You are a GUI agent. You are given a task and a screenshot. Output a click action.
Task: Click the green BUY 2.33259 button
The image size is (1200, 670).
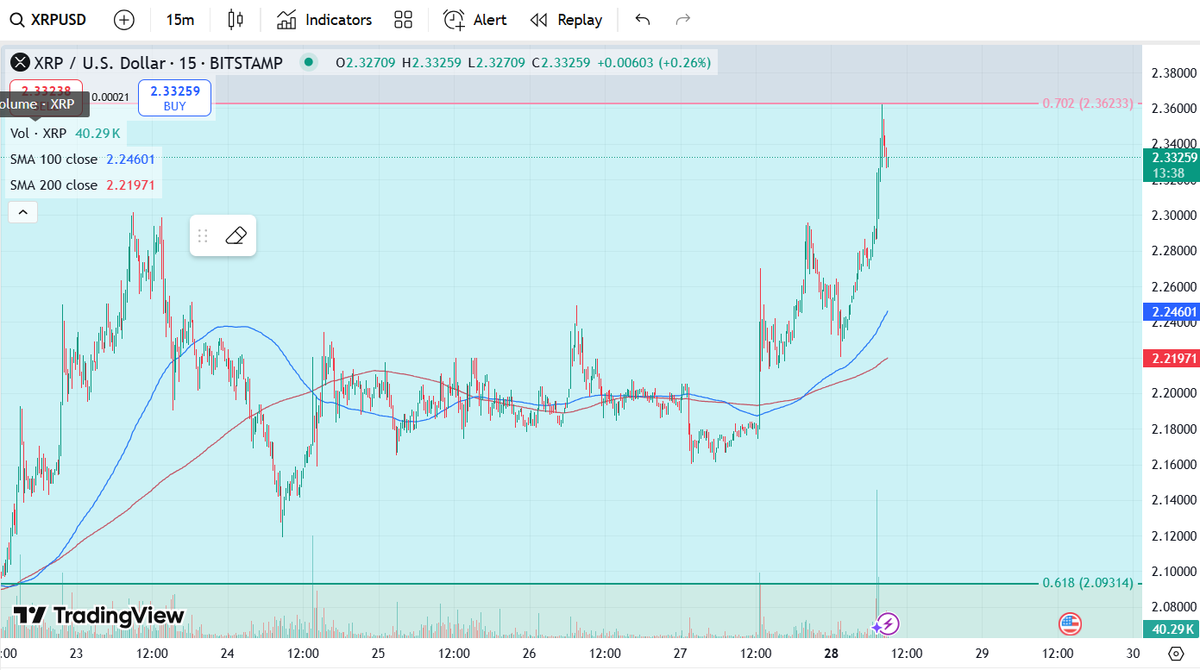175,97
